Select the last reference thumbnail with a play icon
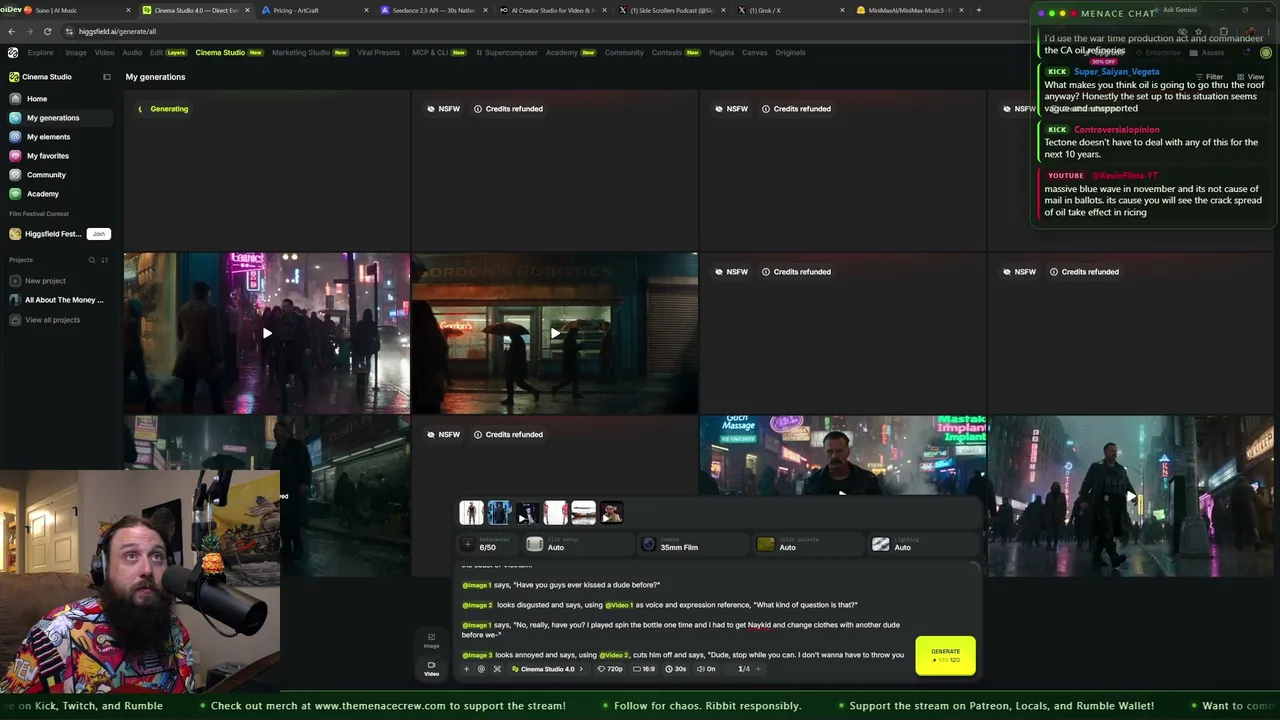The width and height of the screenshot is (1280, 720). [x=611, y=513]
